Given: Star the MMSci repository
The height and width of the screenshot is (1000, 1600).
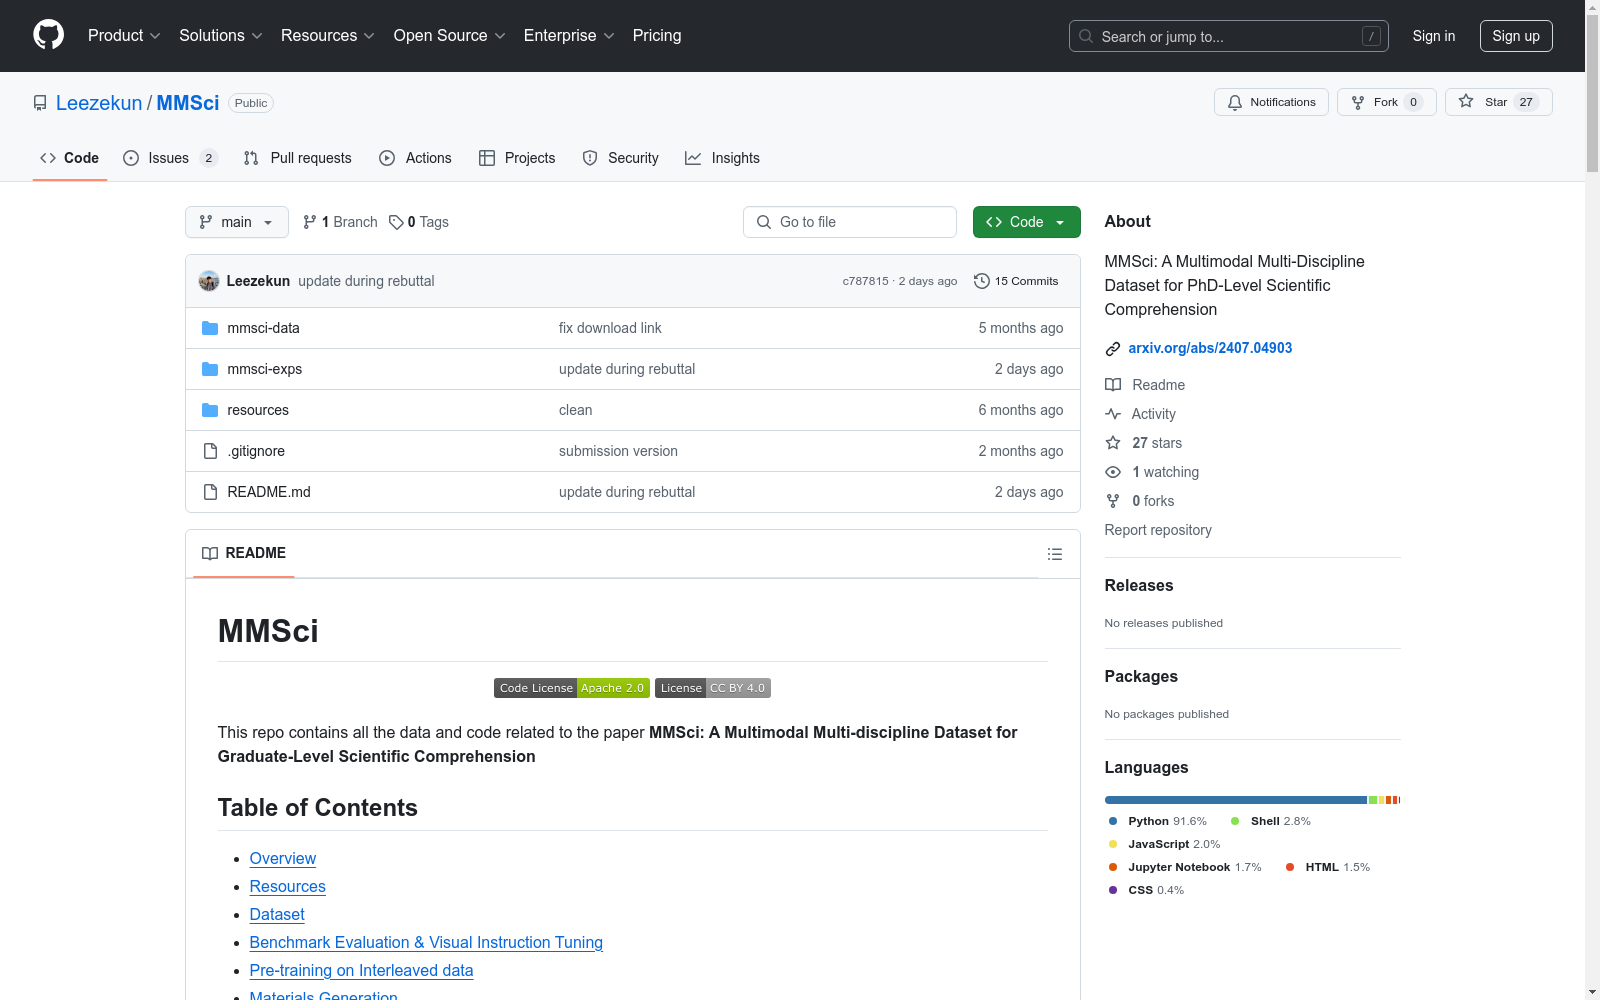Looking at the screenshot, I should pyautogui.click(x=1498, y=102).
